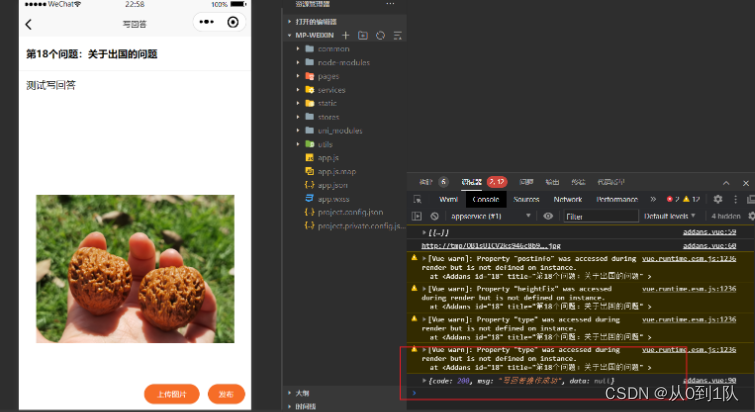Tap the capsule close circle icon
Image resolution: width=755 pixels, height=412 pixels.
233,22
